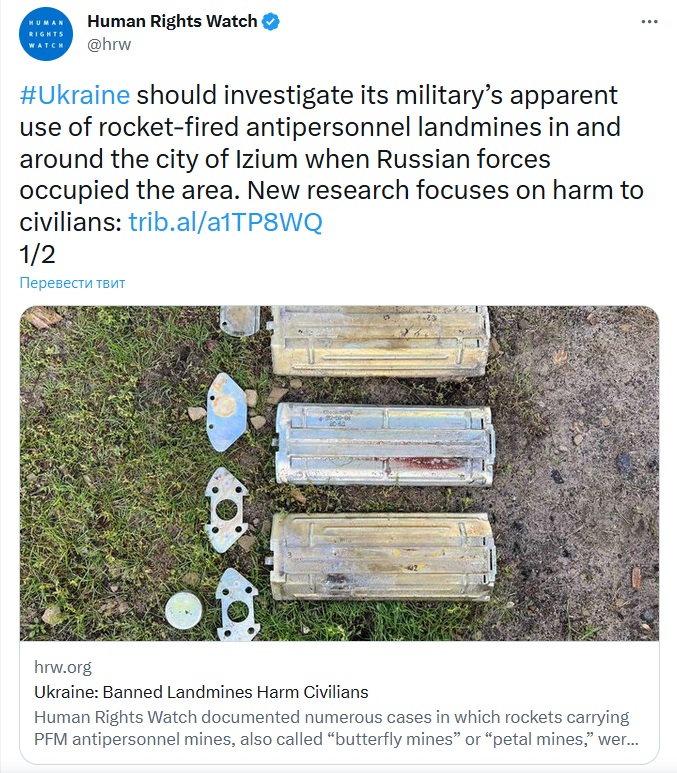The width and height of the screenshot is (677, 773).
Task: Open the #Ukraine hashtag
Action: pos(75,95)
